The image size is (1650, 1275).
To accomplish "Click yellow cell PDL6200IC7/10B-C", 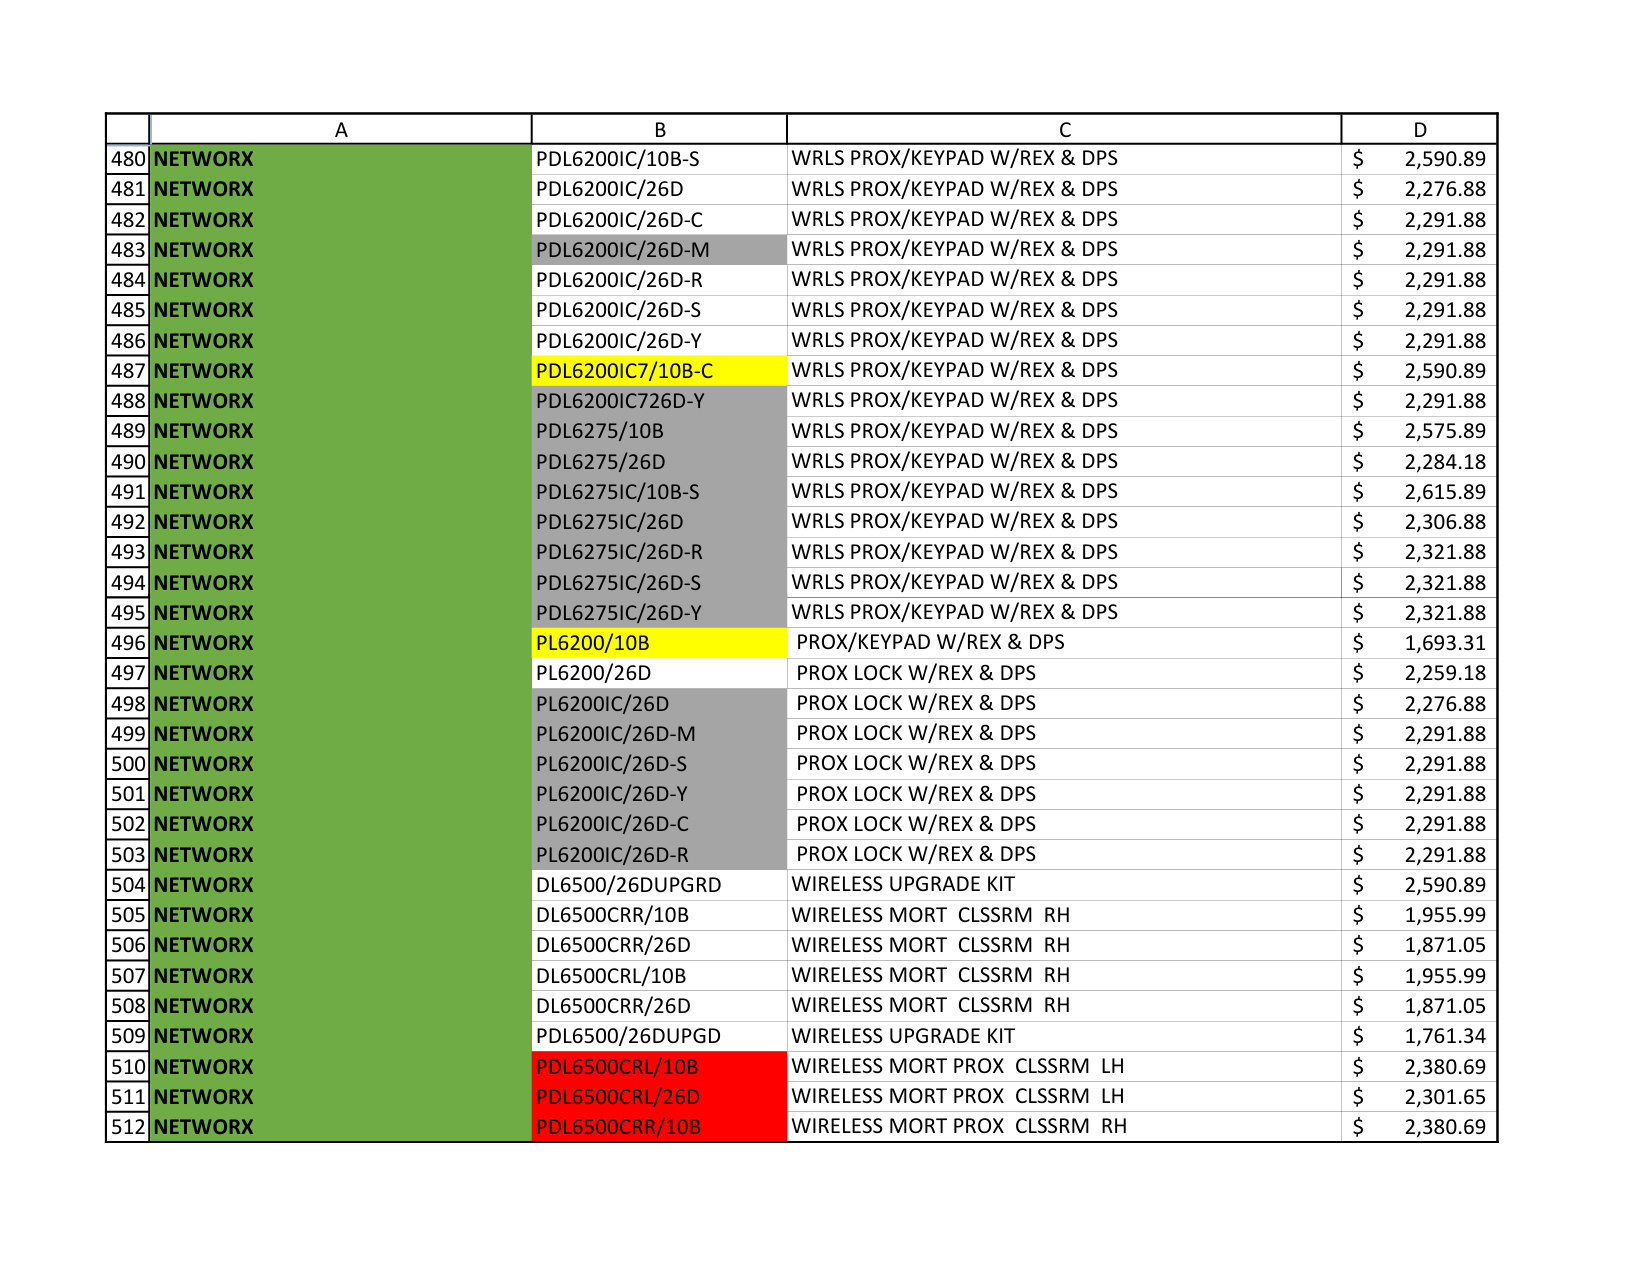I will (659, 371).
